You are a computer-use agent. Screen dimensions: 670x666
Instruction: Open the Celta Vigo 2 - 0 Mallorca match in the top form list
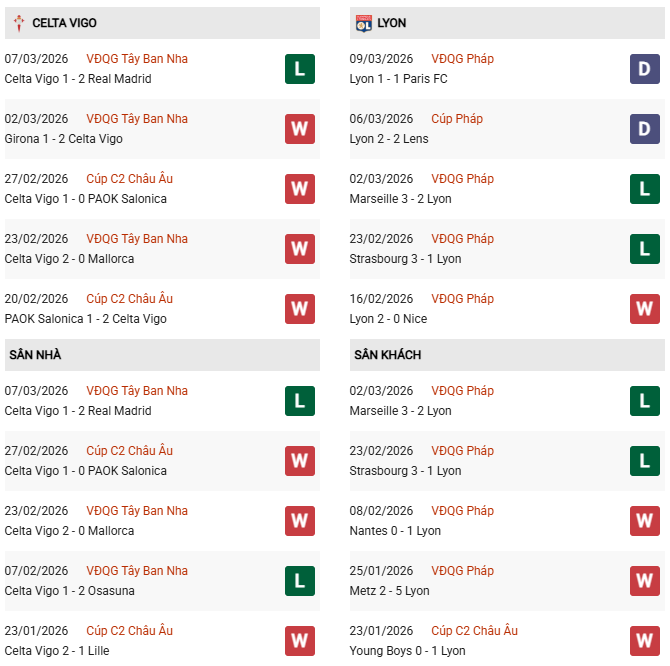tap(69, 259)
